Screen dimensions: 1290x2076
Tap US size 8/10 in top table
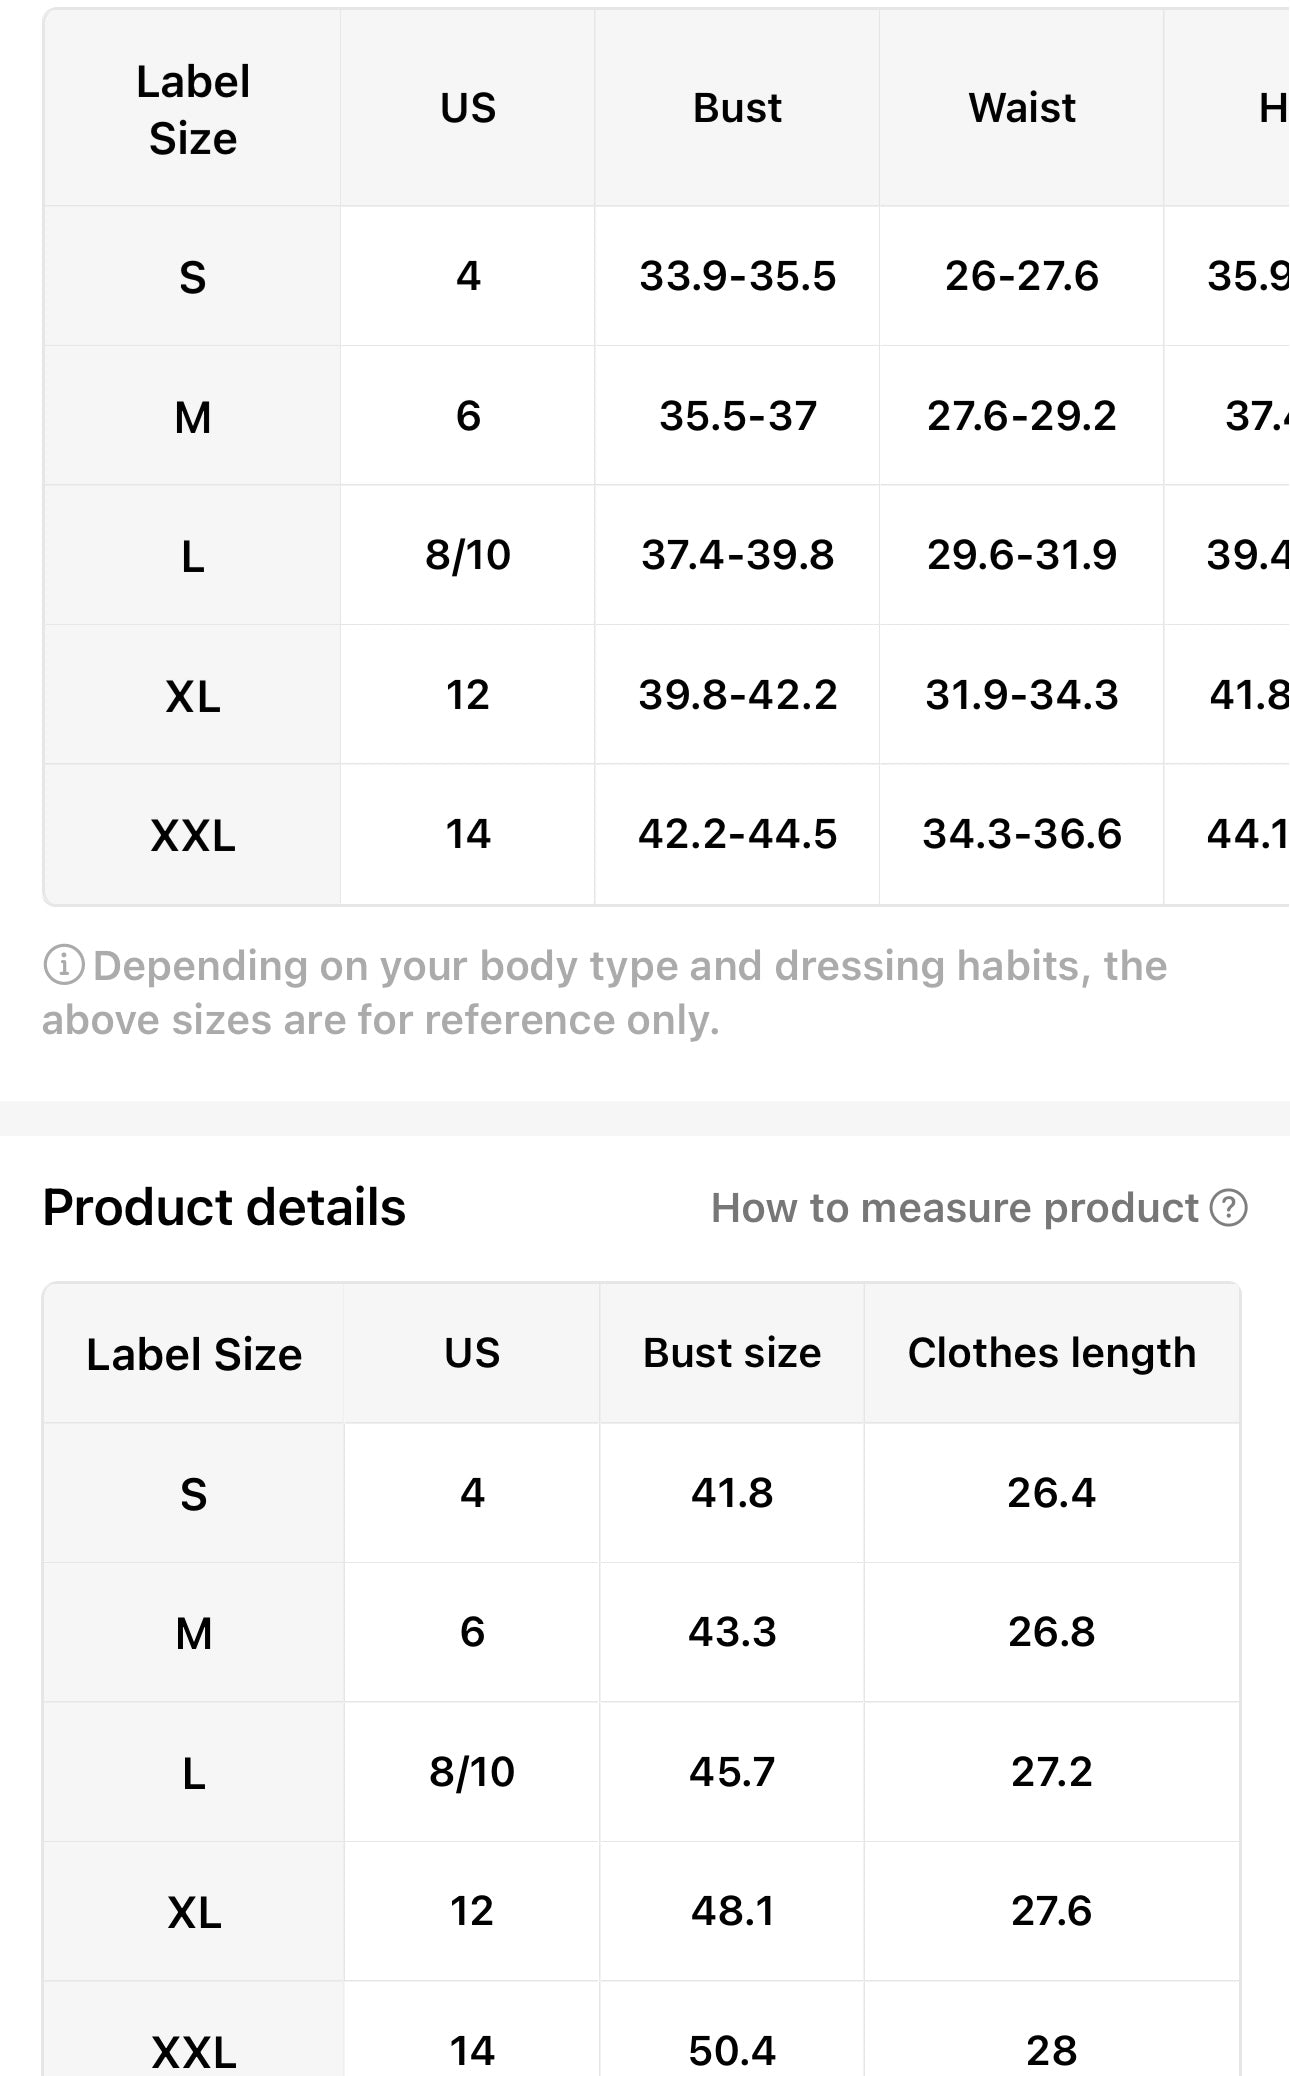468,555
